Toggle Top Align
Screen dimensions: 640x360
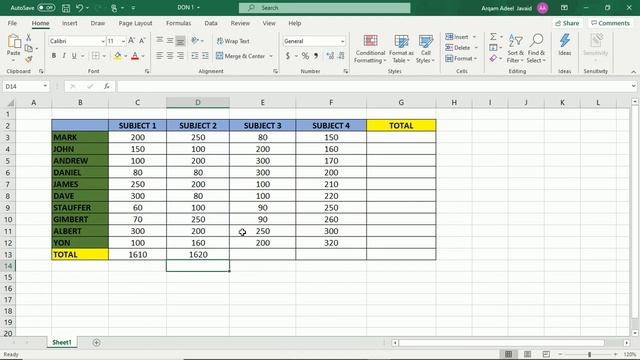(159, 40)
